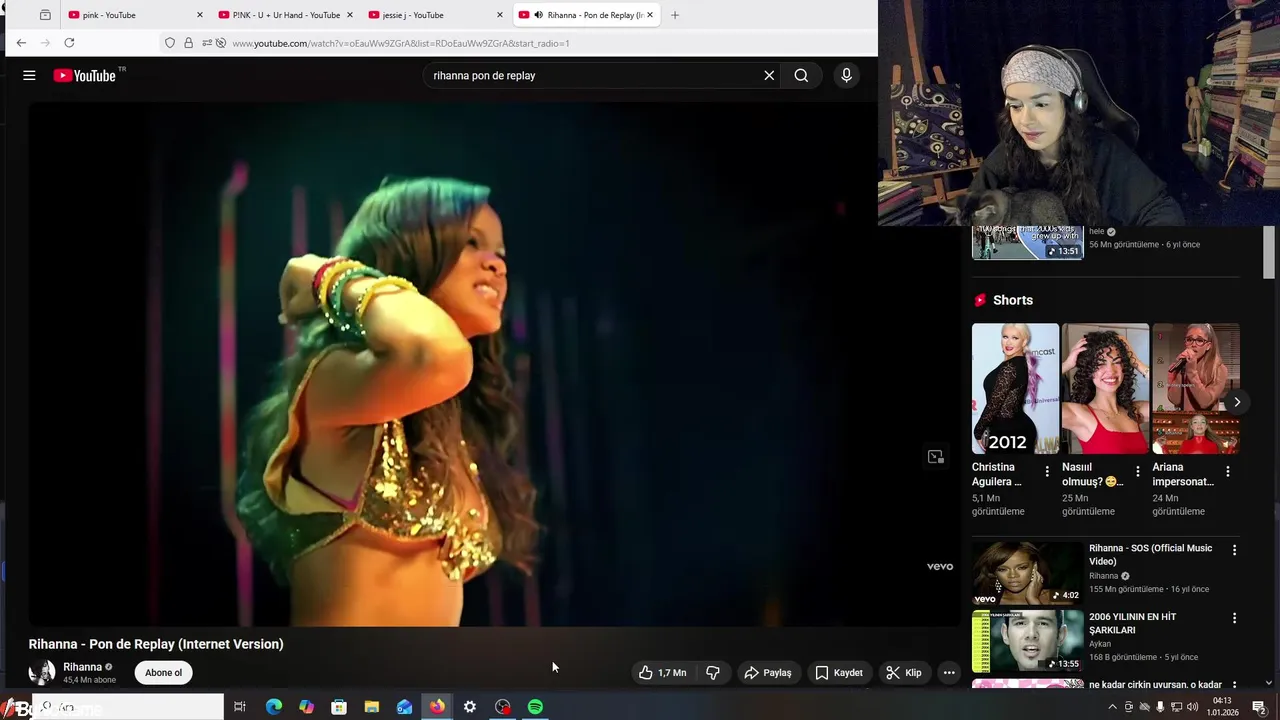Image resolution: width=1280 pixels, height=720 pixels.
Task: Open a new browser tab
Action: [675, 15]
